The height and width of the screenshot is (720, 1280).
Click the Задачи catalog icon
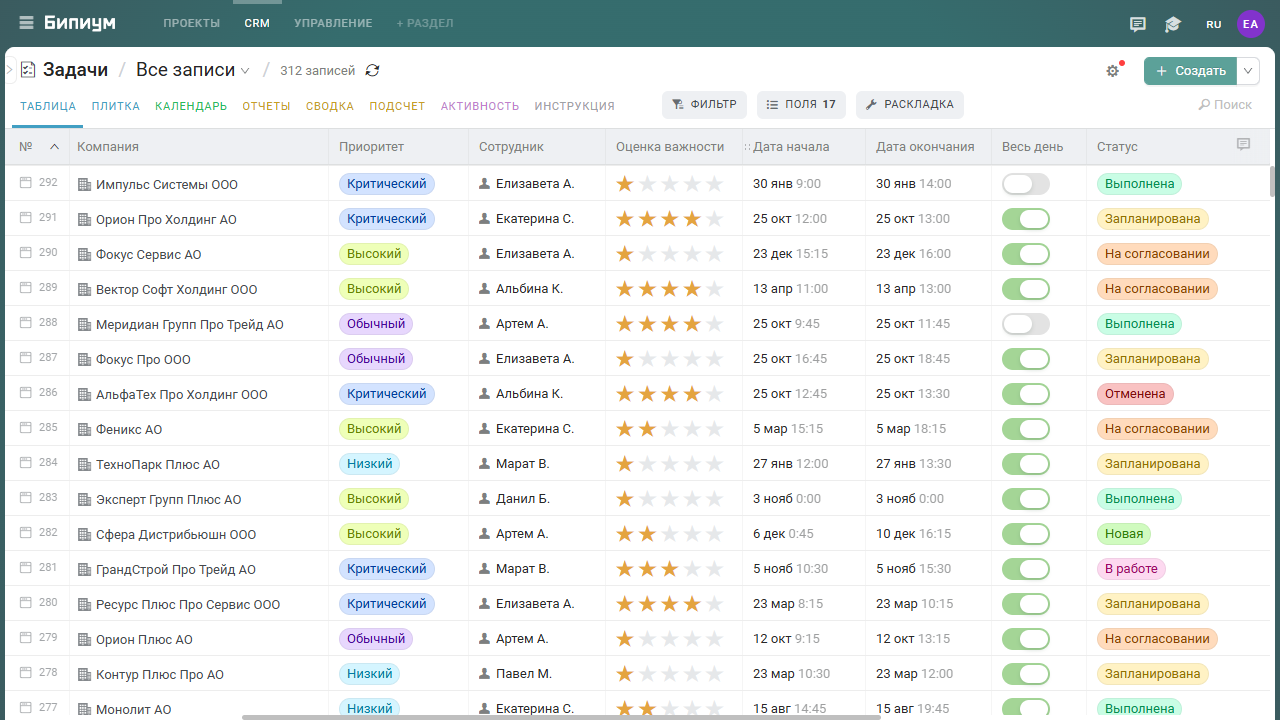tap(27, 70)
